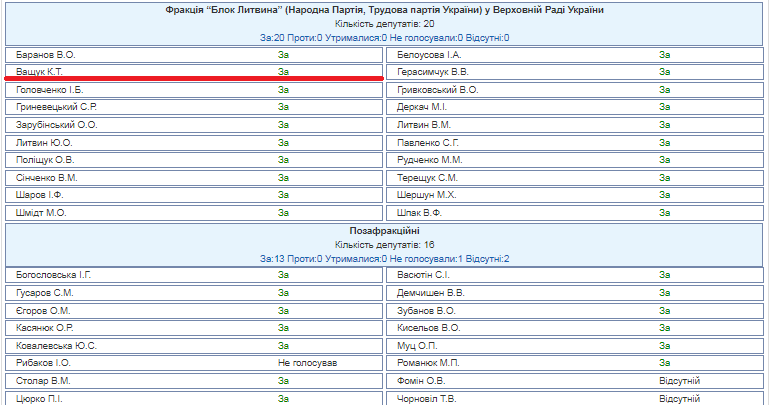
Task: Select deputy Шершун М.Х.
Action: (426, 195)
